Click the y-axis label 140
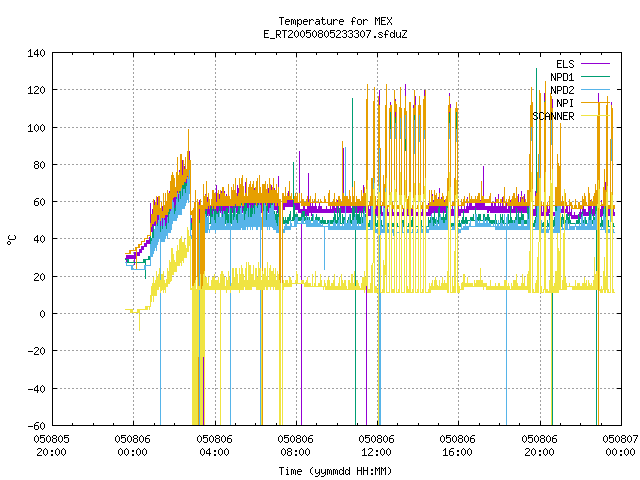This screenshot has height=480, width=640. coord(36,53)
